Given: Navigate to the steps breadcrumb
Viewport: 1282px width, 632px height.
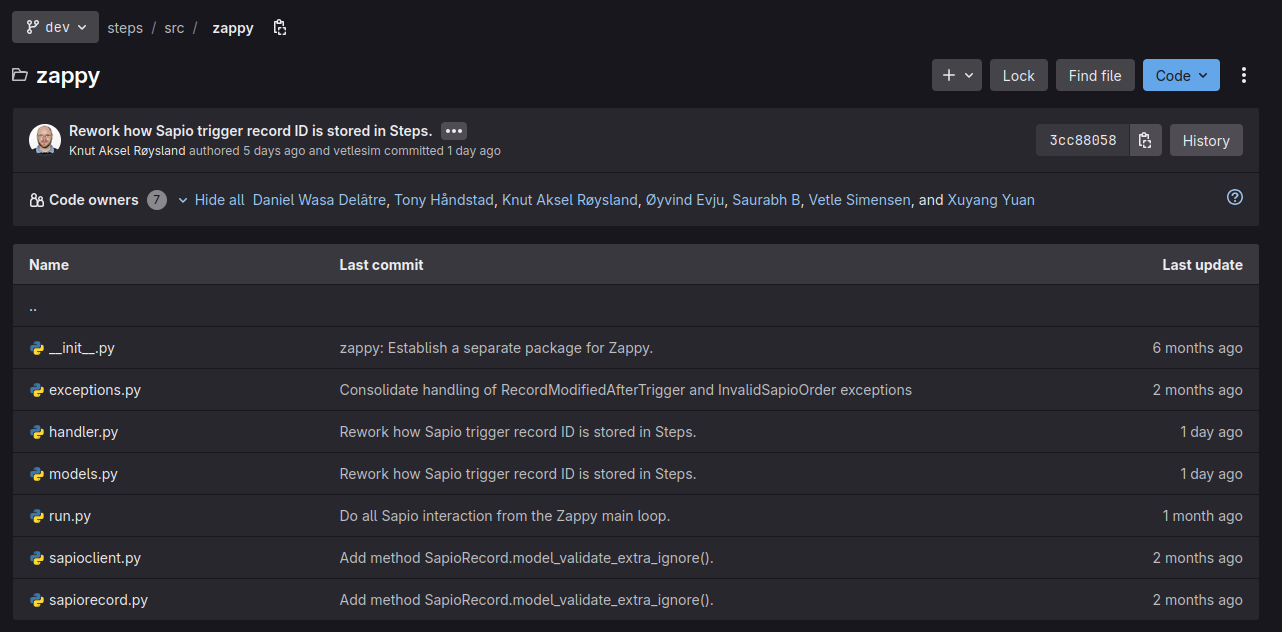Looking at the screenshot, I should point(125,28).
